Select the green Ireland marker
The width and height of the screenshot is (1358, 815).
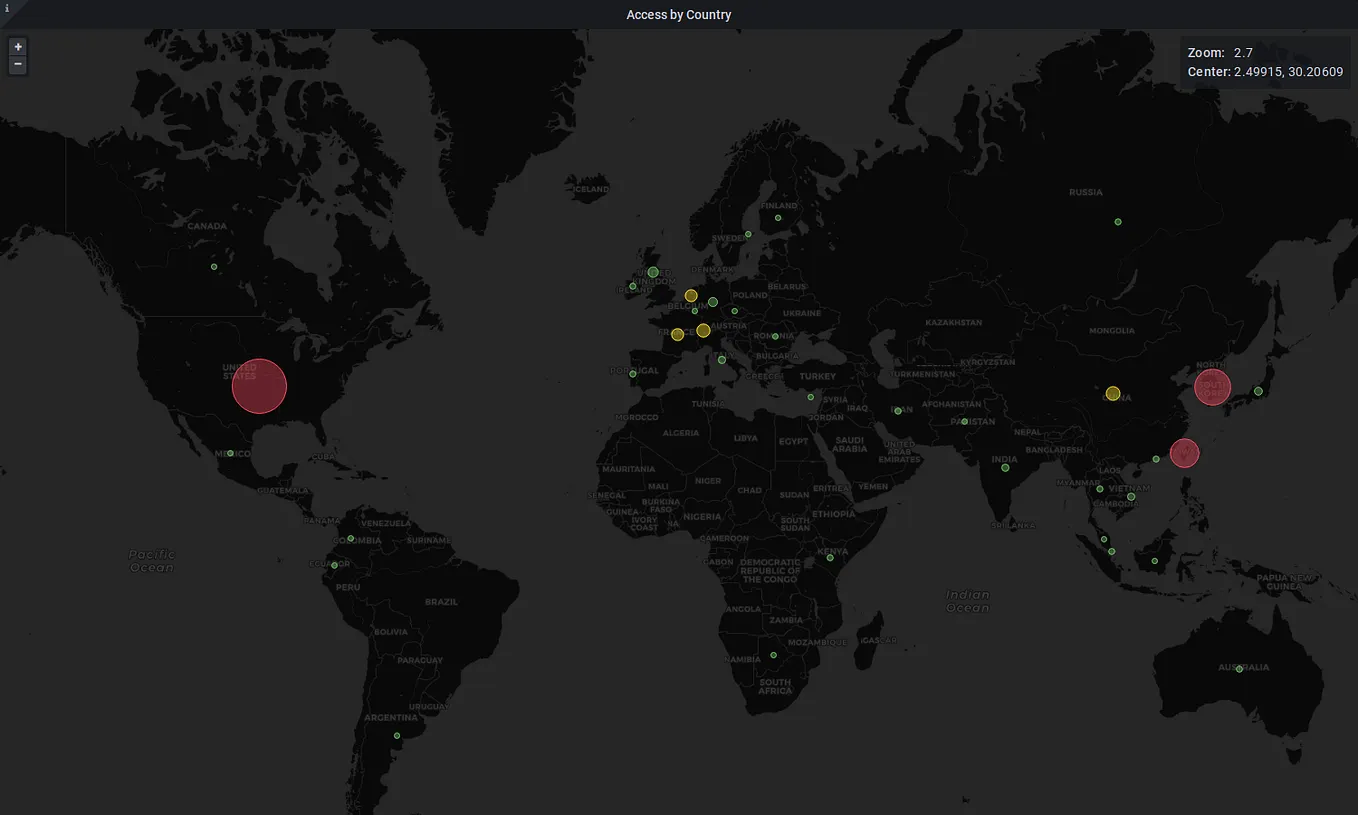pos(633,287)
